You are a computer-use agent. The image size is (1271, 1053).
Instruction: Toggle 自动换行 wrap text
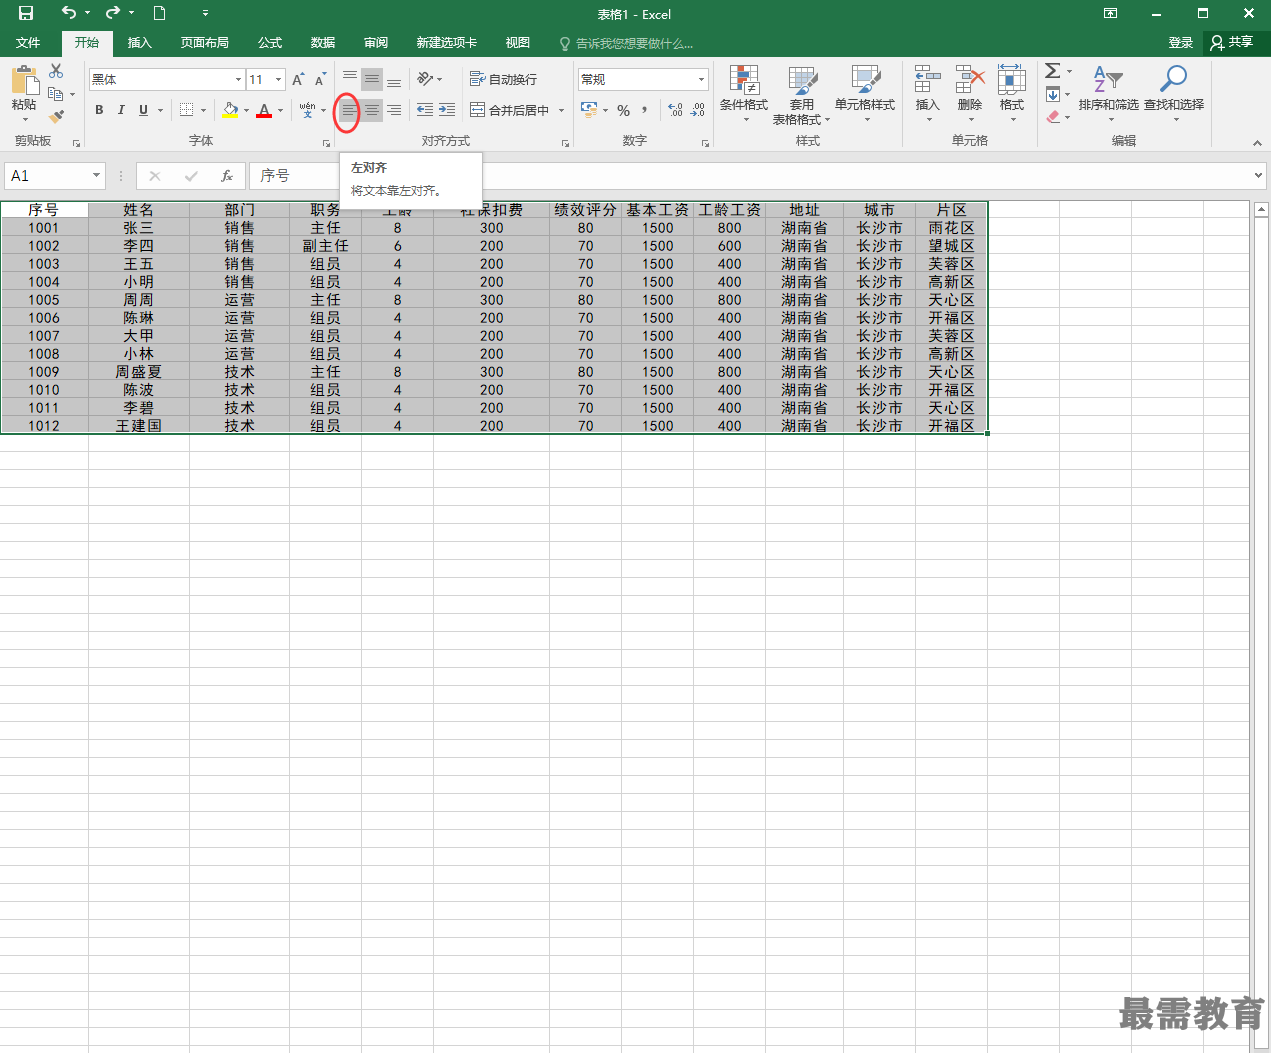[504, 79]
